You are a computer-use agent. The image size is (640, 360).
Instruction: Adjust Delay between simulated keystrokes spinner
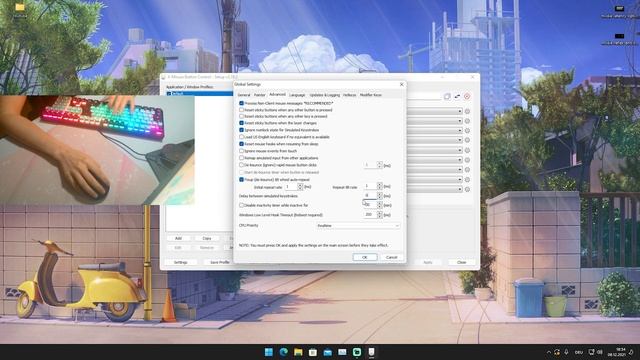coord(380,196)
